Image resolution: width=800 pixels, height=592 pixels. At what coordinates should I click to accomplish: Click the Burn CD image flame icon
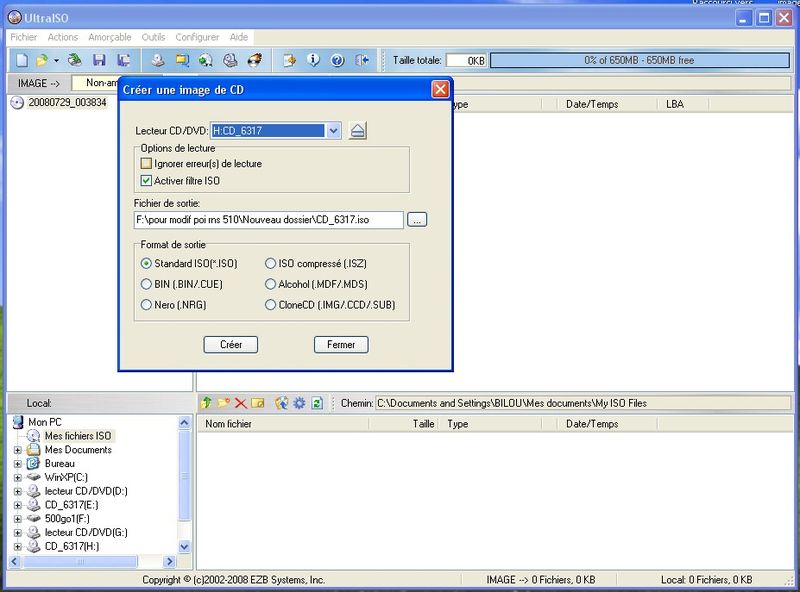(x=255, y=60)
